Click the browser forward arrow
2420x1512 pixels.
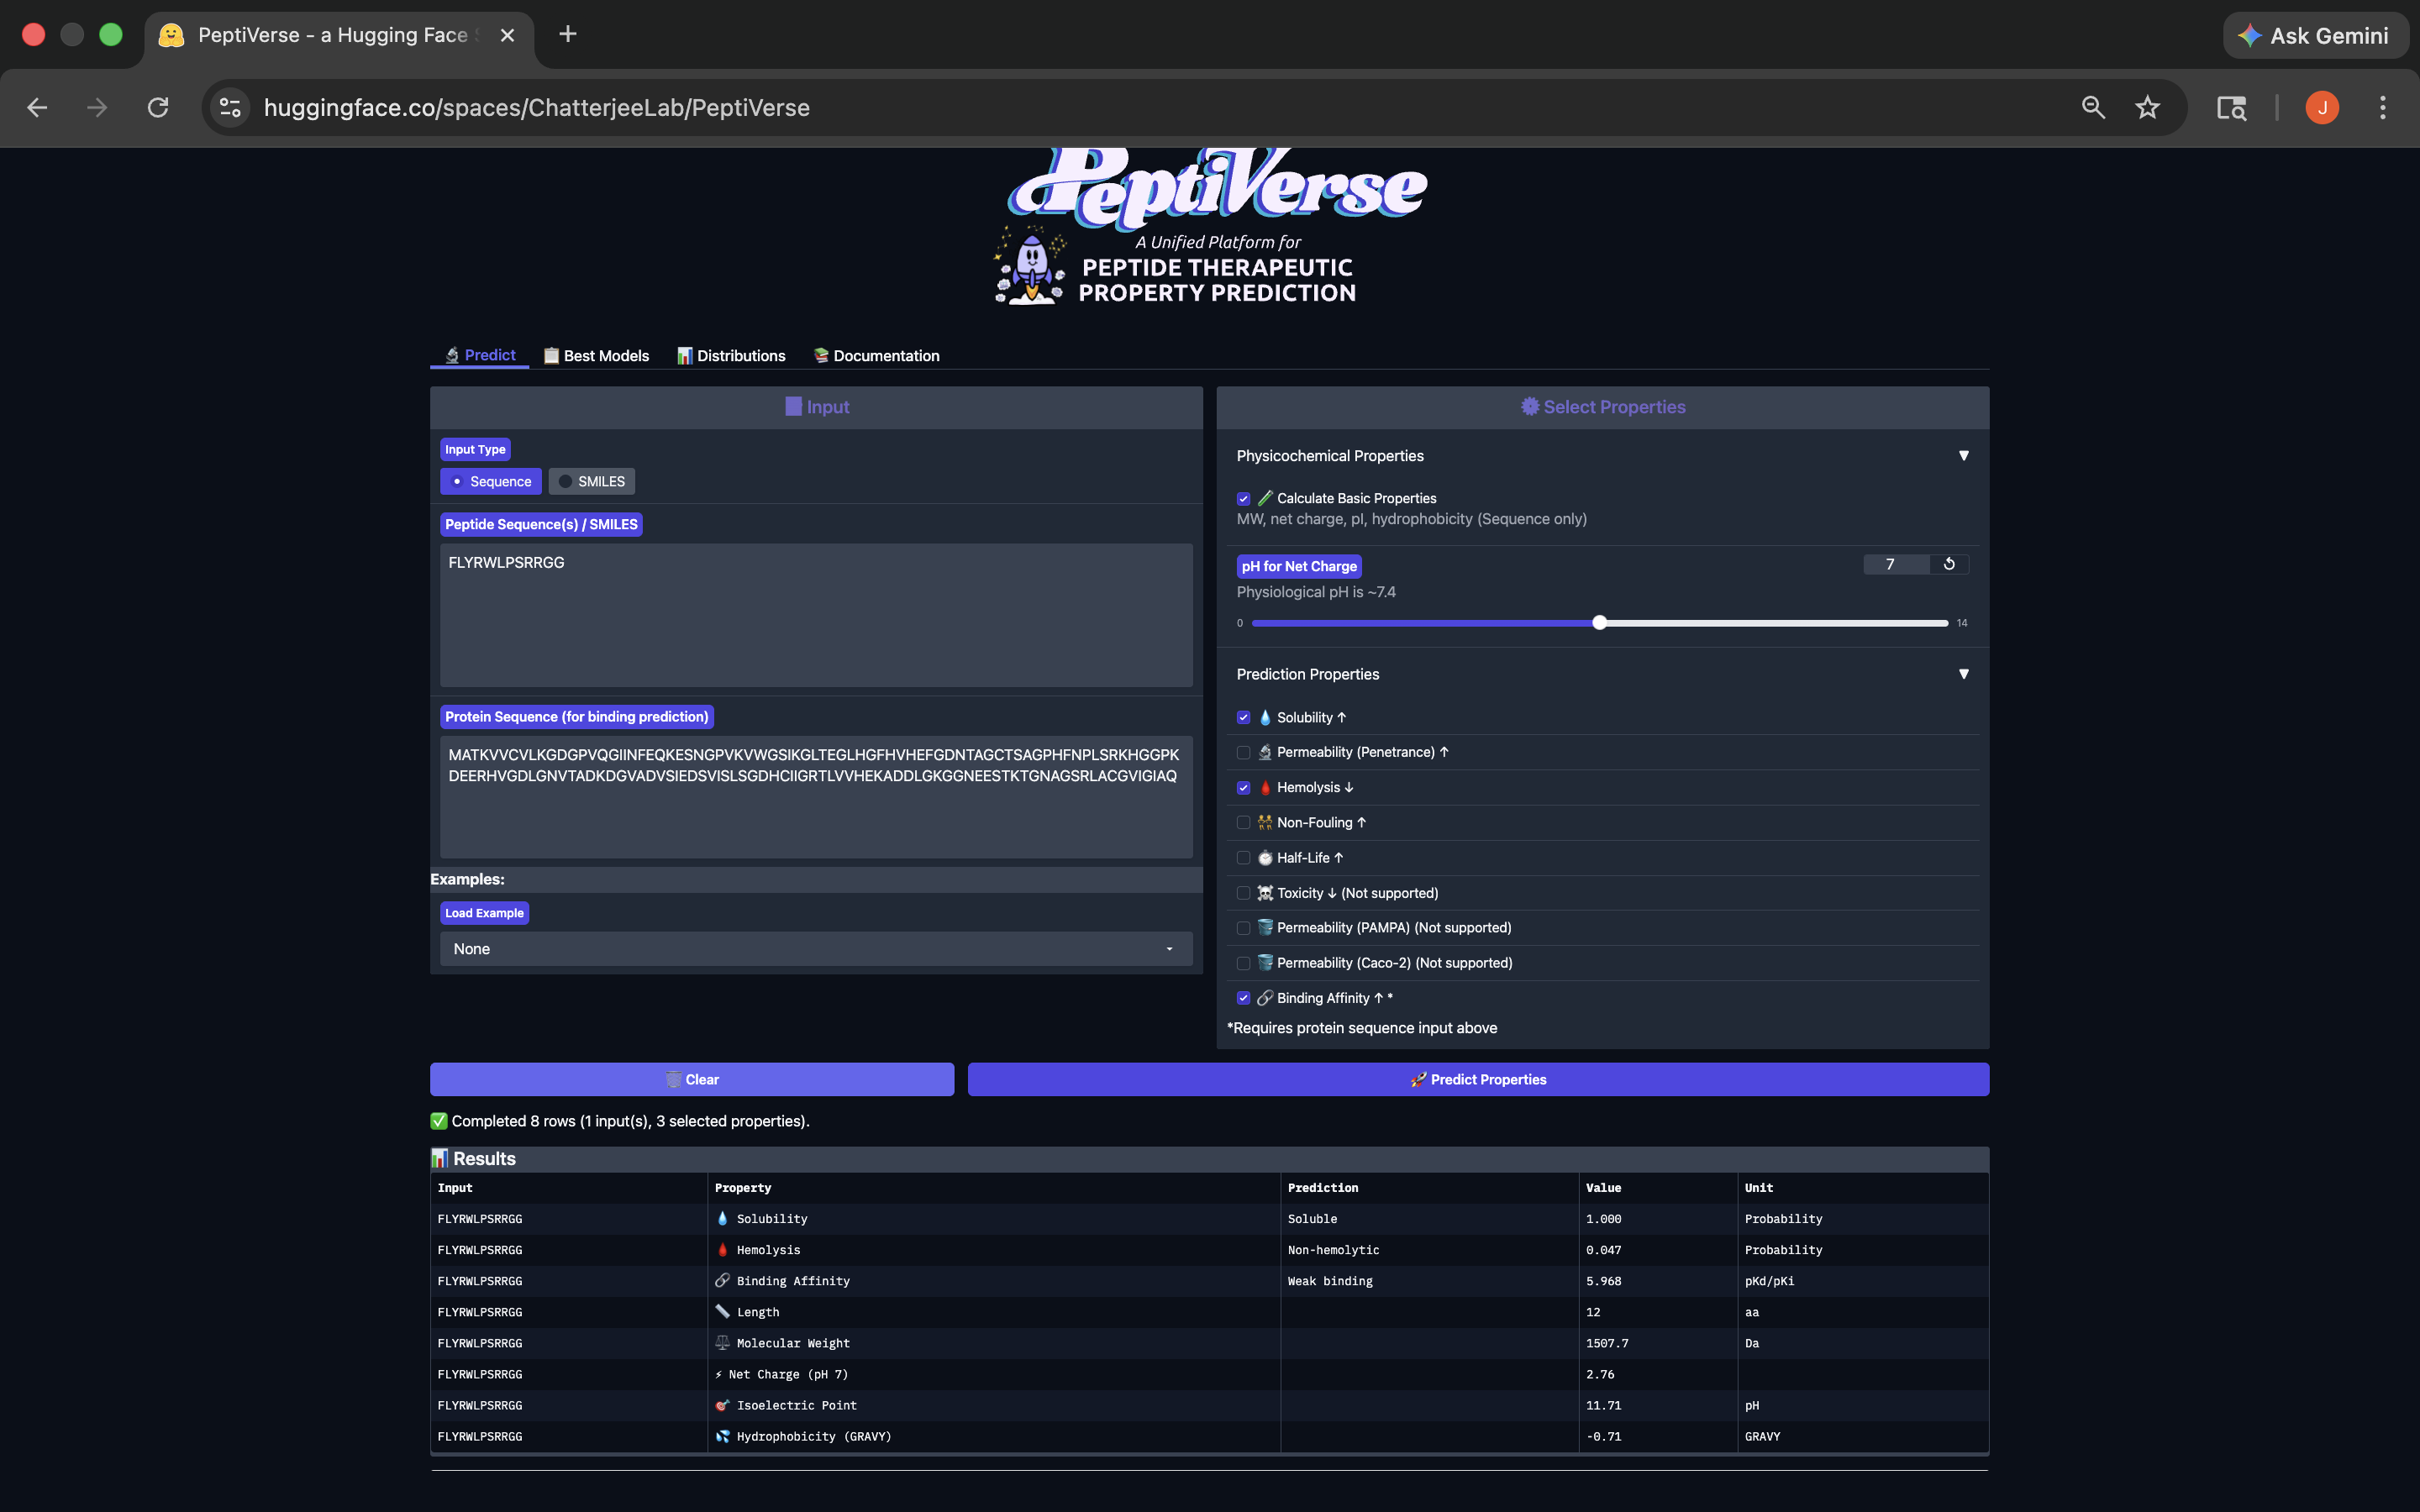tap(97, 108)
